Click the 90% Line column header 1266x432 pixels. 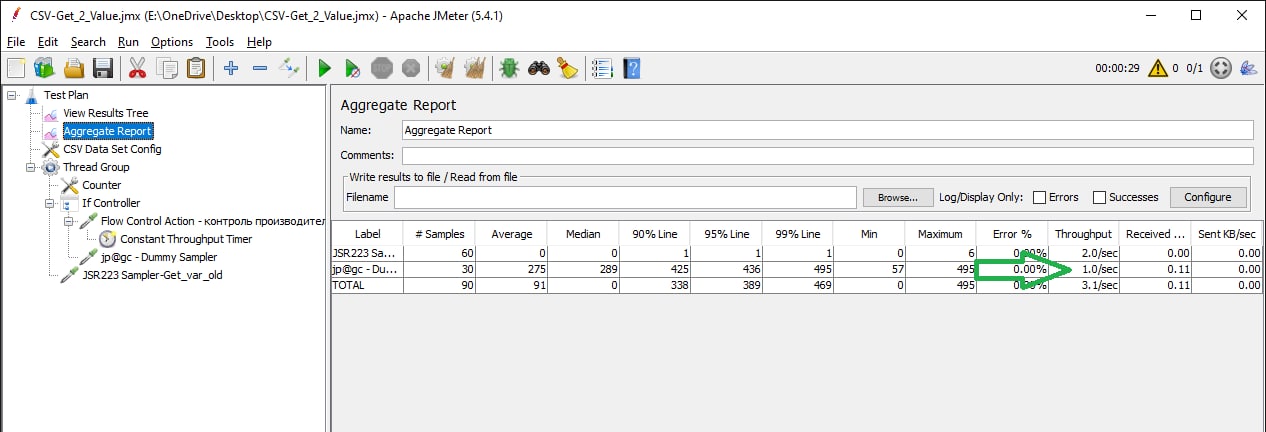[x=654, y=234]
